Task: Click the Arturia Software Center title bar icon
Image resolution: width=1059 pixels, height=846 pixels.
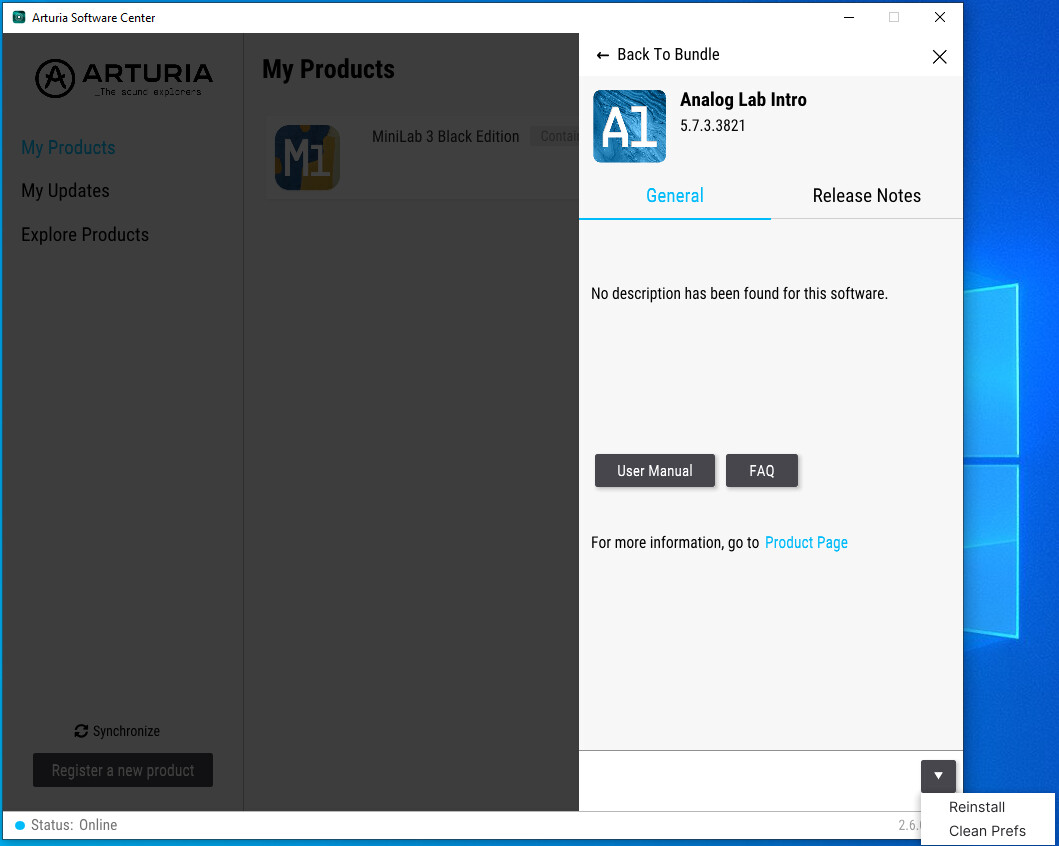Action: coord(19,18)
